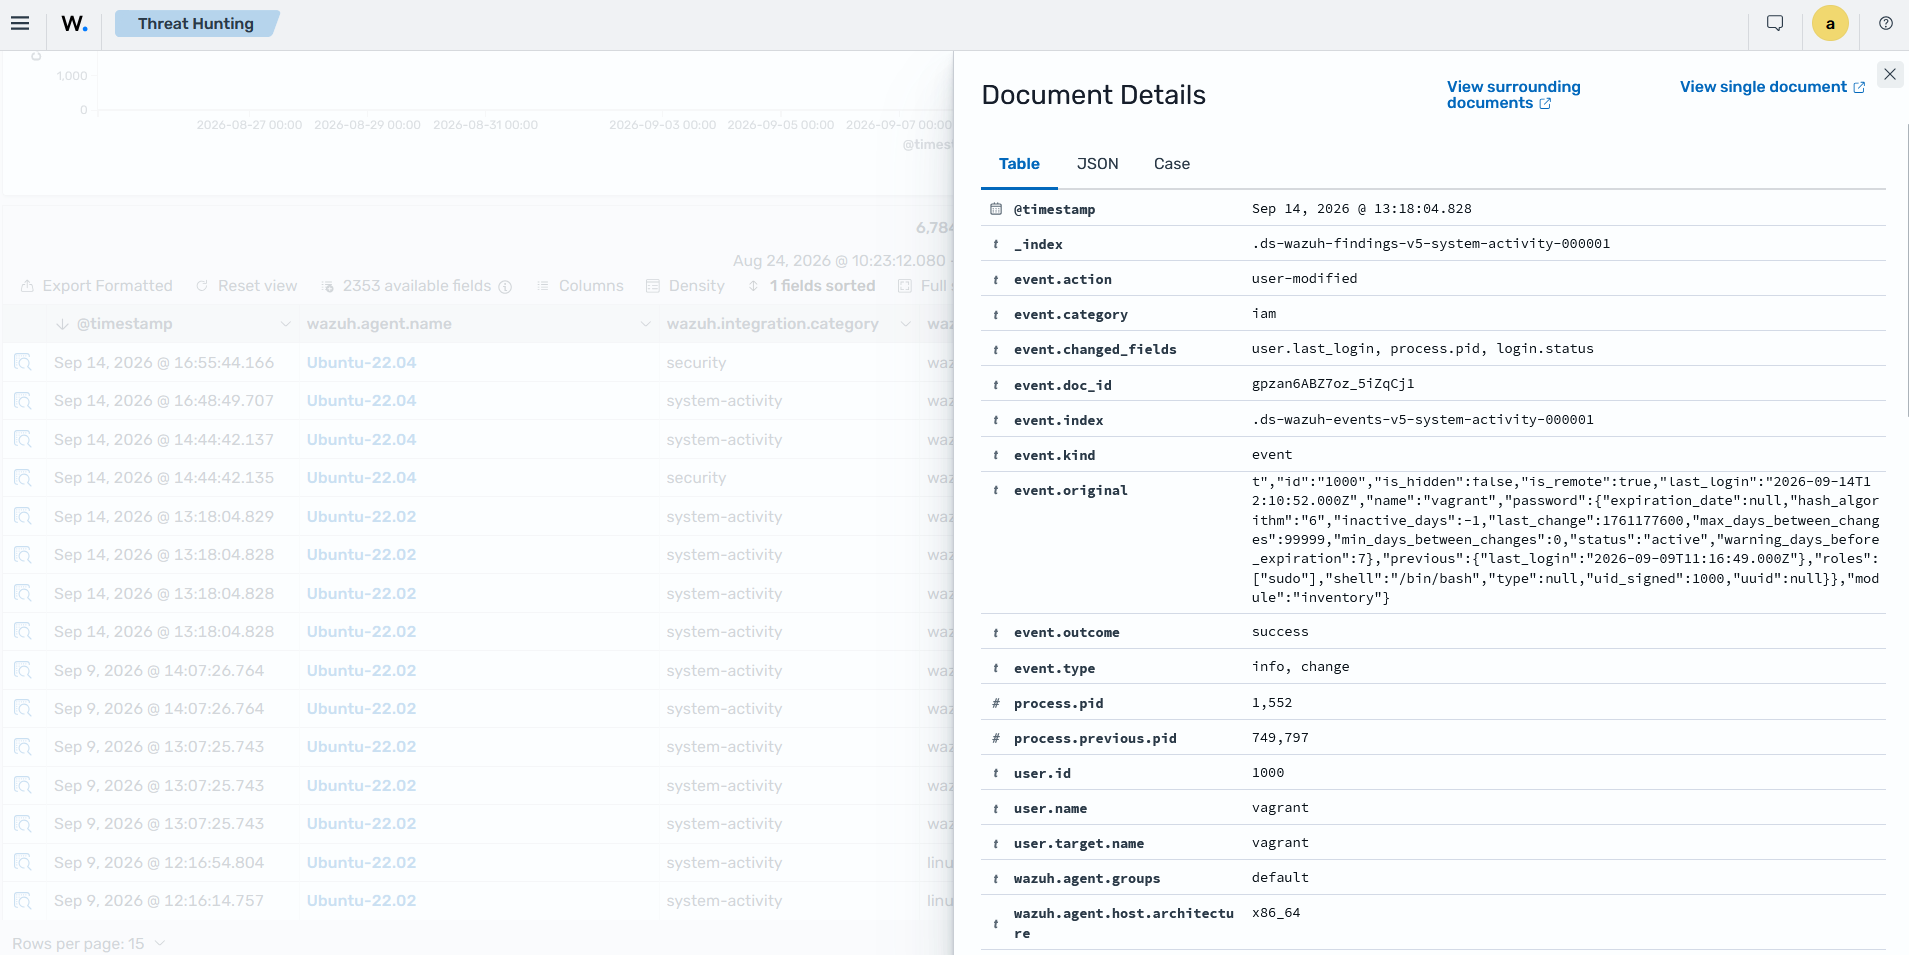The height and width of the screenshot is (955, 1909).
Task: Open the Columns selector
Action: [580, 286]
